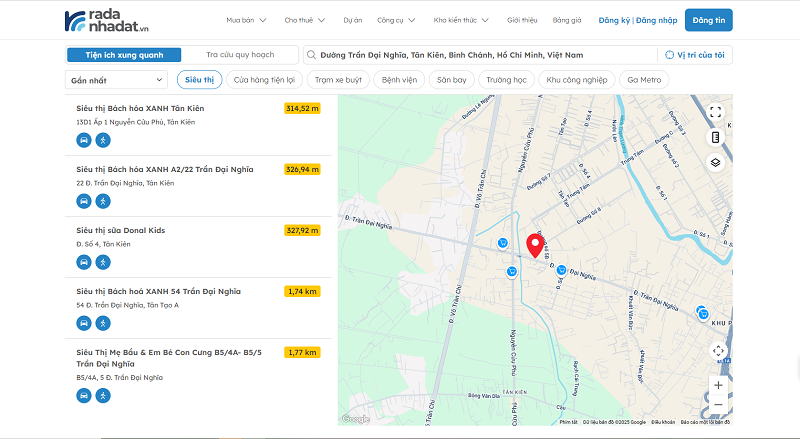Image resolution: width=800 pixels, height=439 pixels.
Task: Open Siêu Thị Mẹ Bầu & Em Bé result
Action: [169, 358]
